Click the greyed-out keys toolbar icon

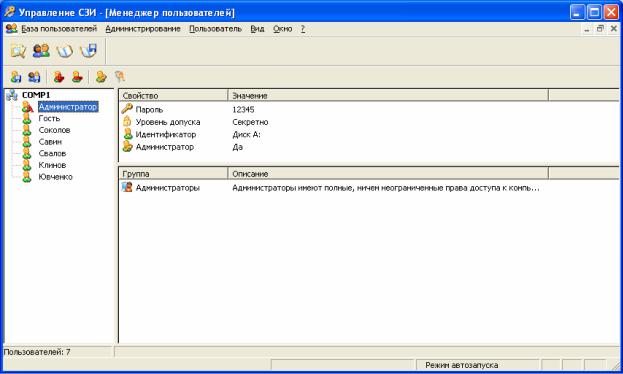pos(120,76)
